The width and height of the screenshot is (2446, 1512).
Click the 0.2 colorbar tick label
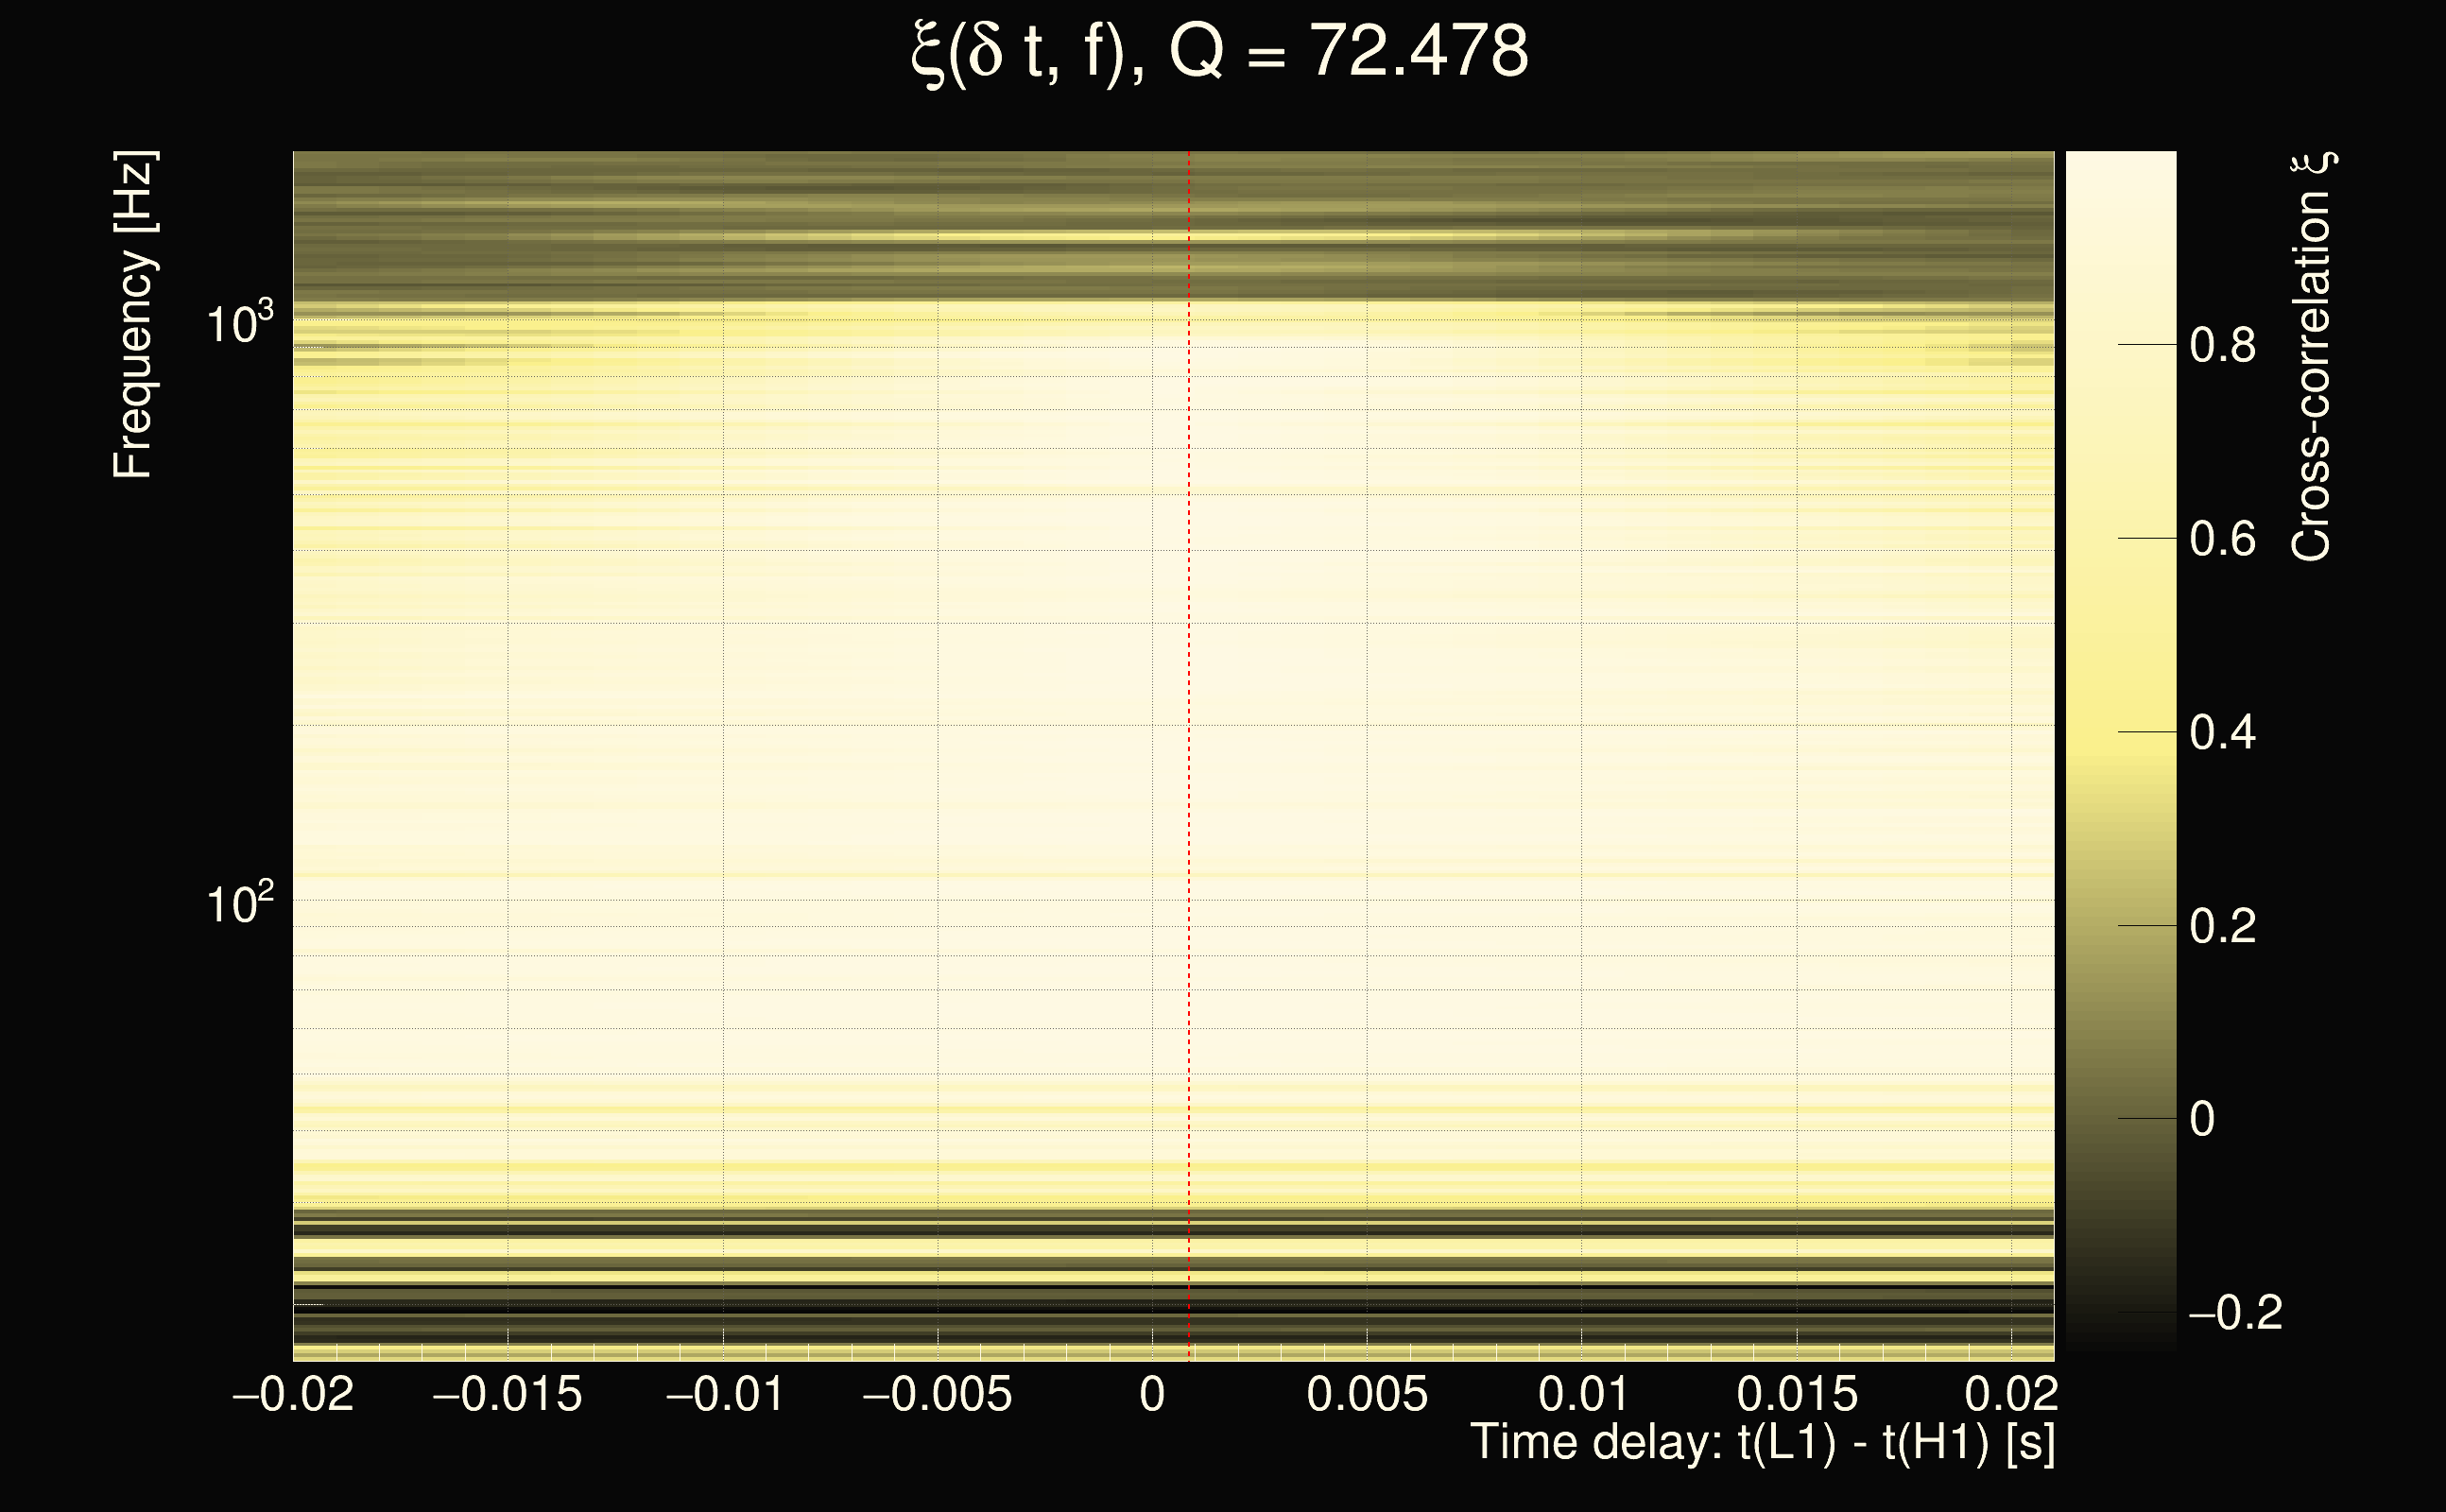point(2222,926)
